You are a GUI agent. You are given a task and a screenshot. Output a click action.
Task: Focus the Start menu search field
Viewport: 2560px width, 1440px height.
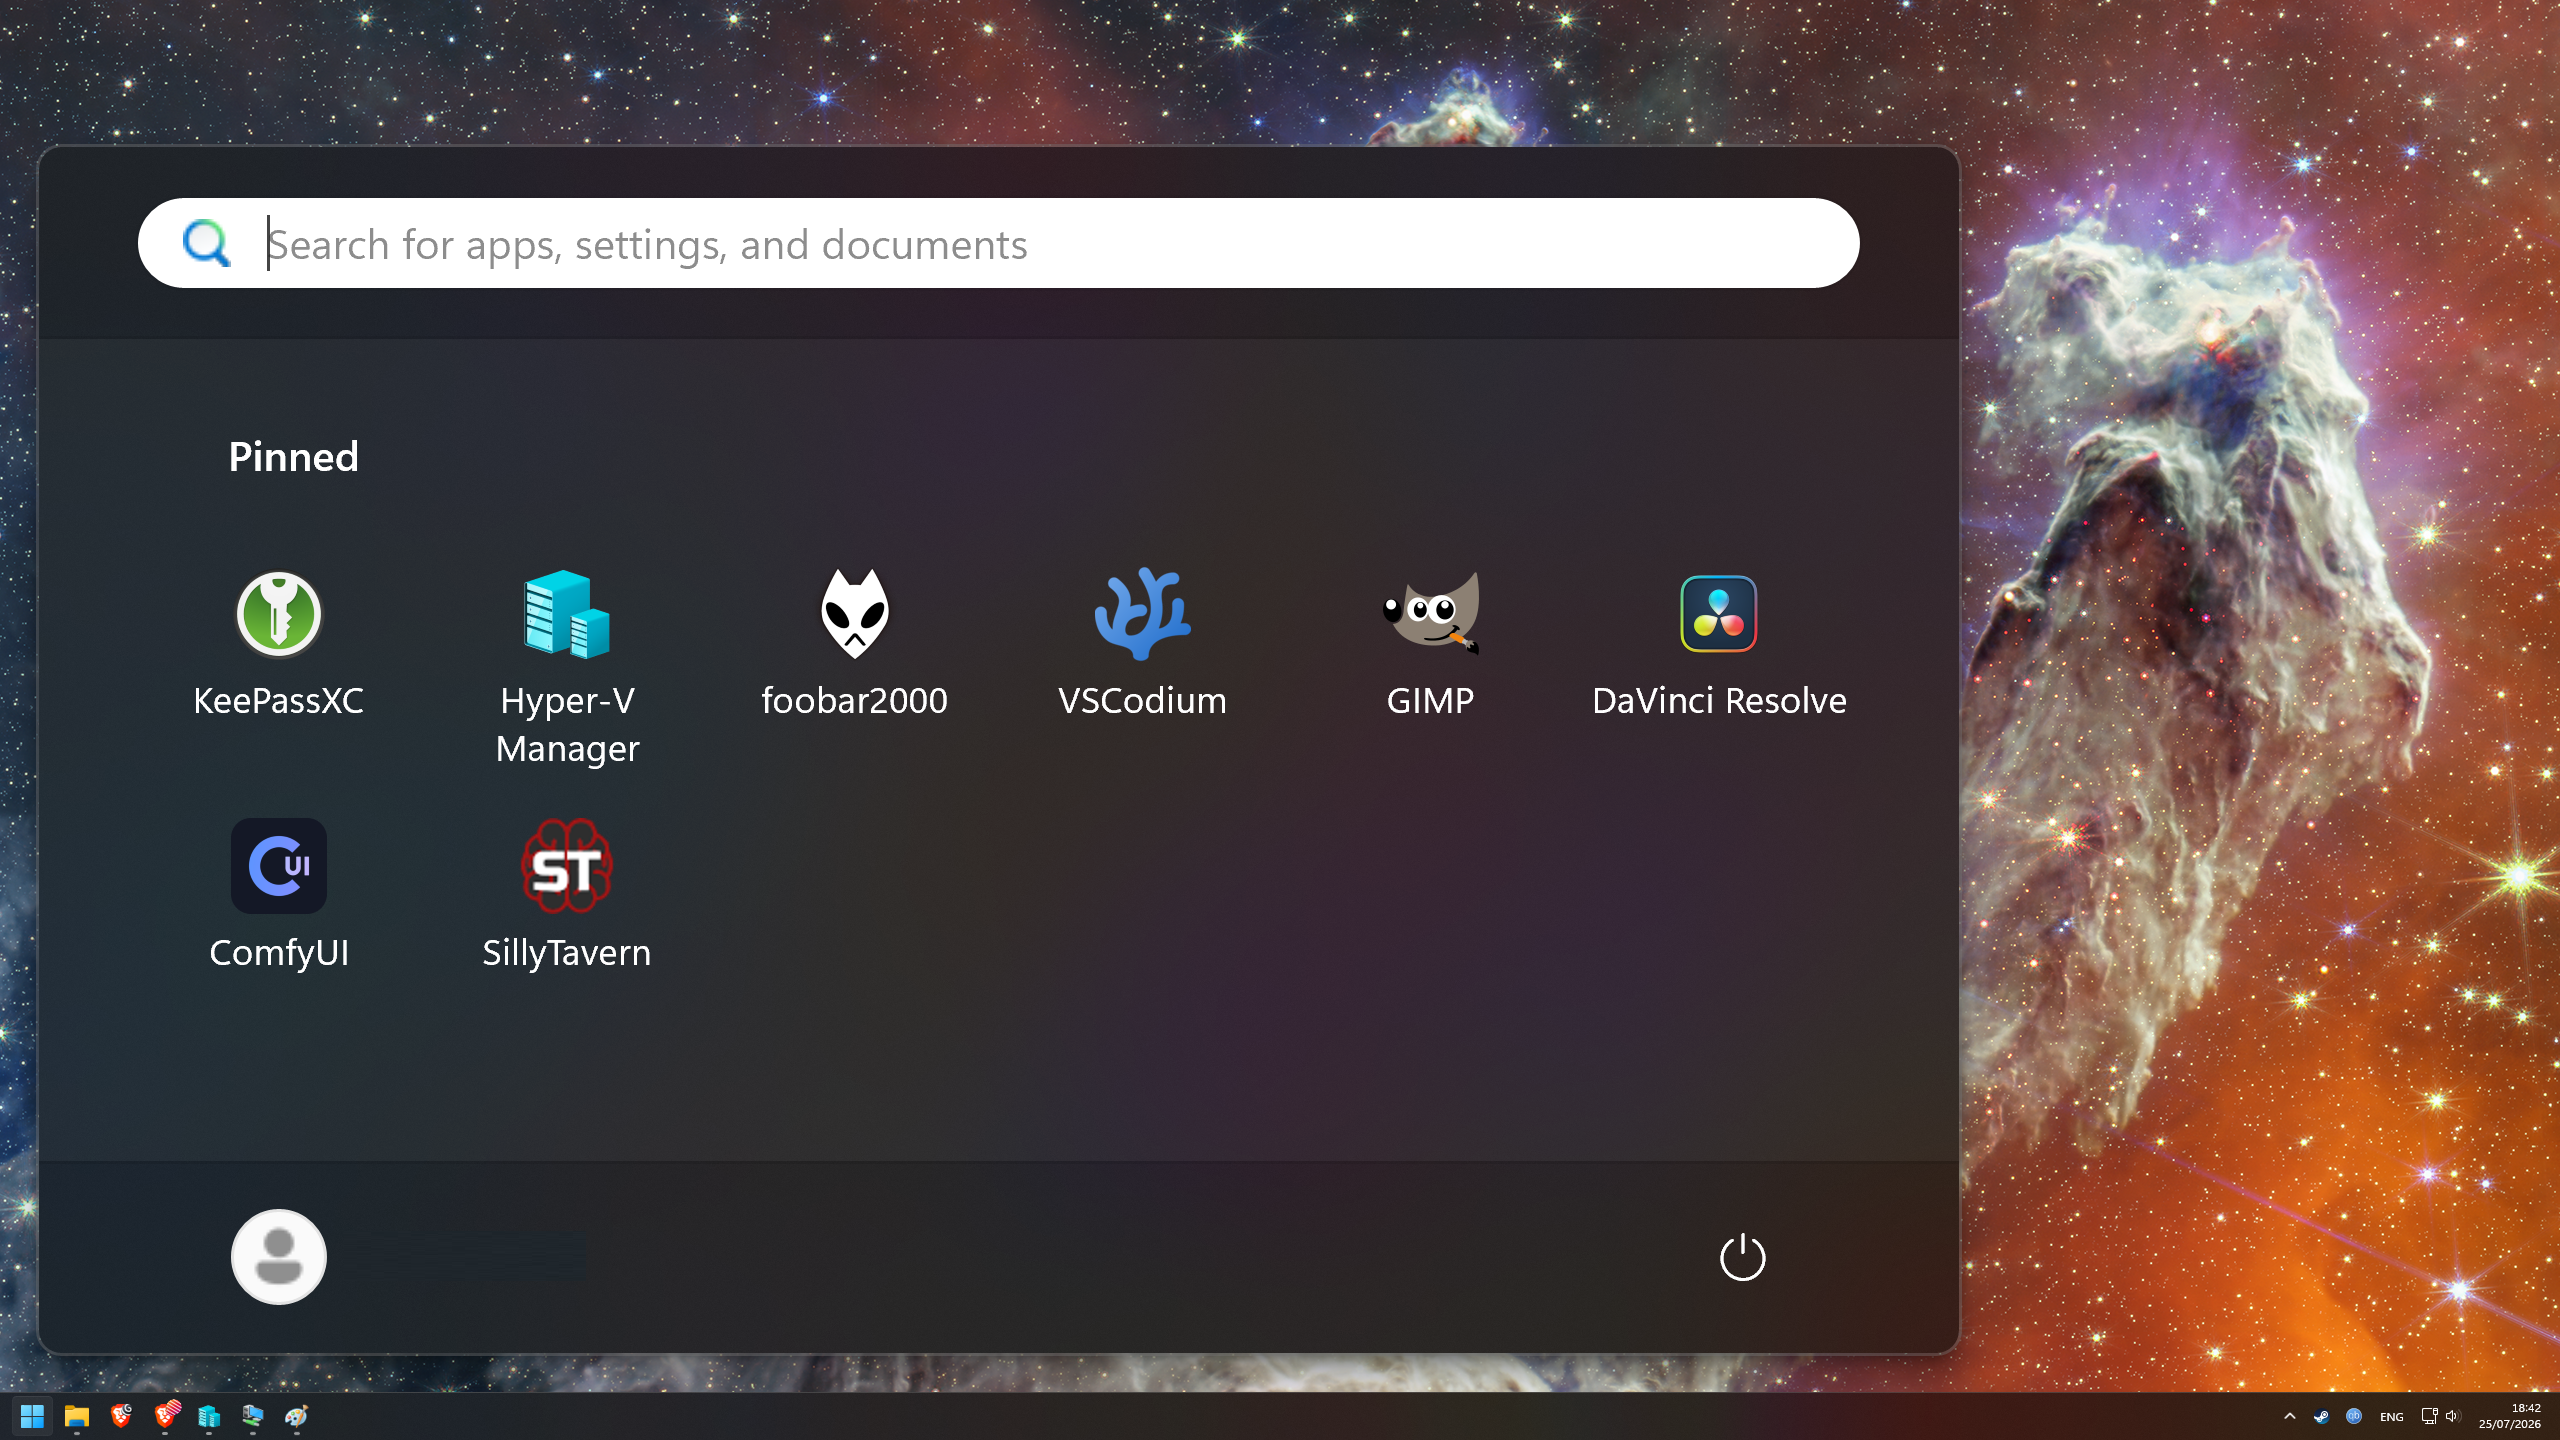coord(998,244)
